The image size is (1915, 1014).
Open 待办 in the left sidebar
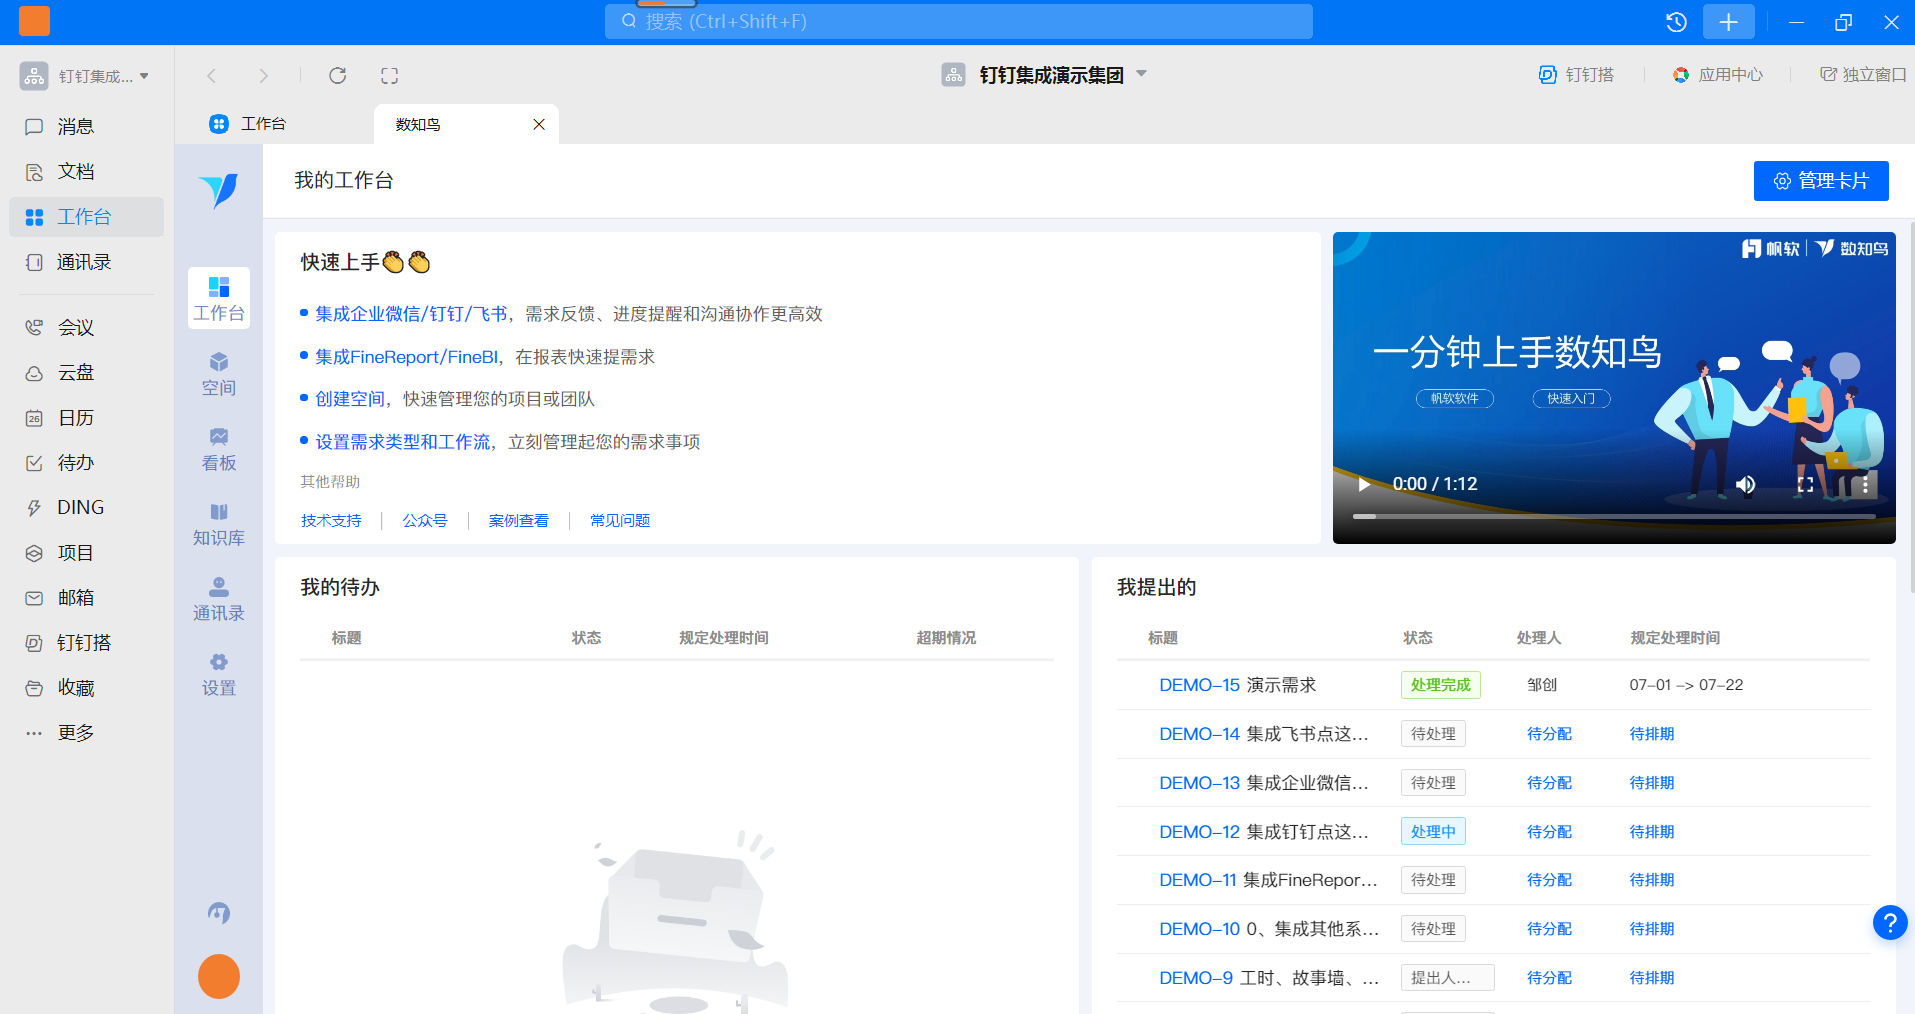pos(85,463)
